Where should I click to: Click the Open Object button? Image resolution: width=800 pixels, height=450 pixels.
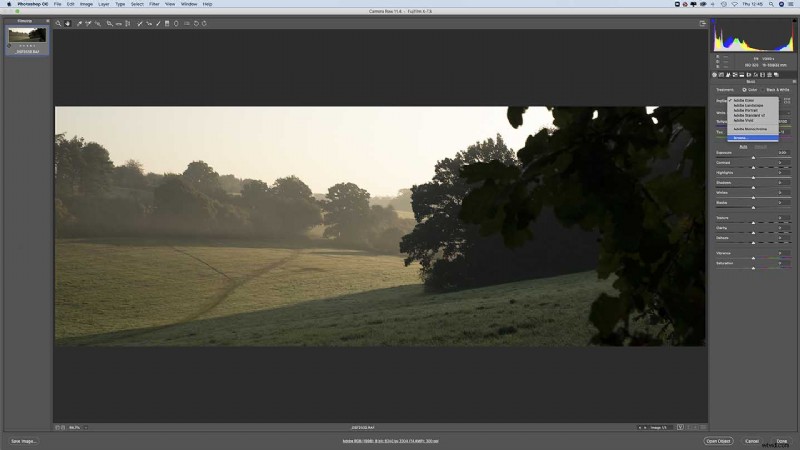coord(718,441)
